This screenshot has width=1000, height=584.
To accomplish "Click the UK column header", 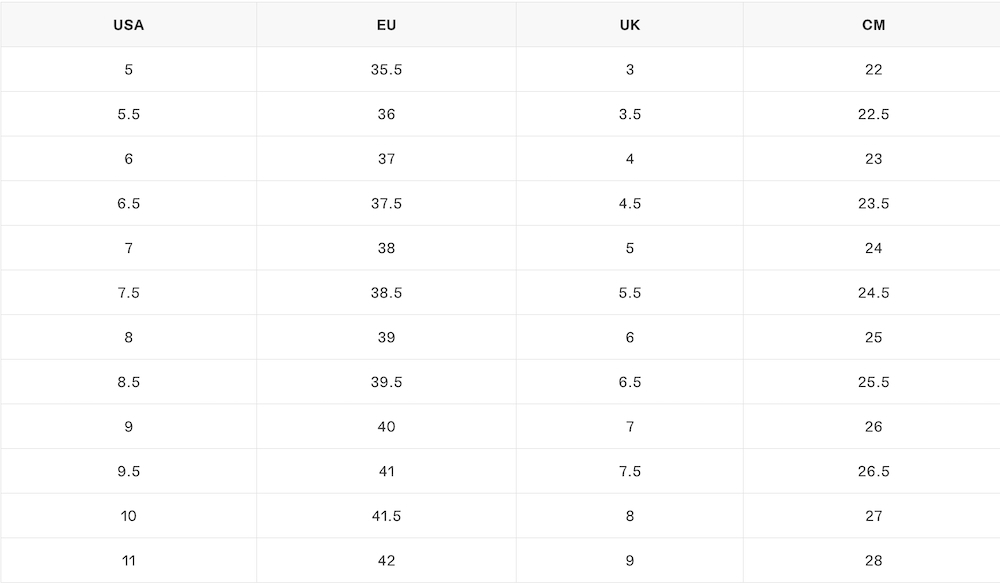I will point(629,25).
